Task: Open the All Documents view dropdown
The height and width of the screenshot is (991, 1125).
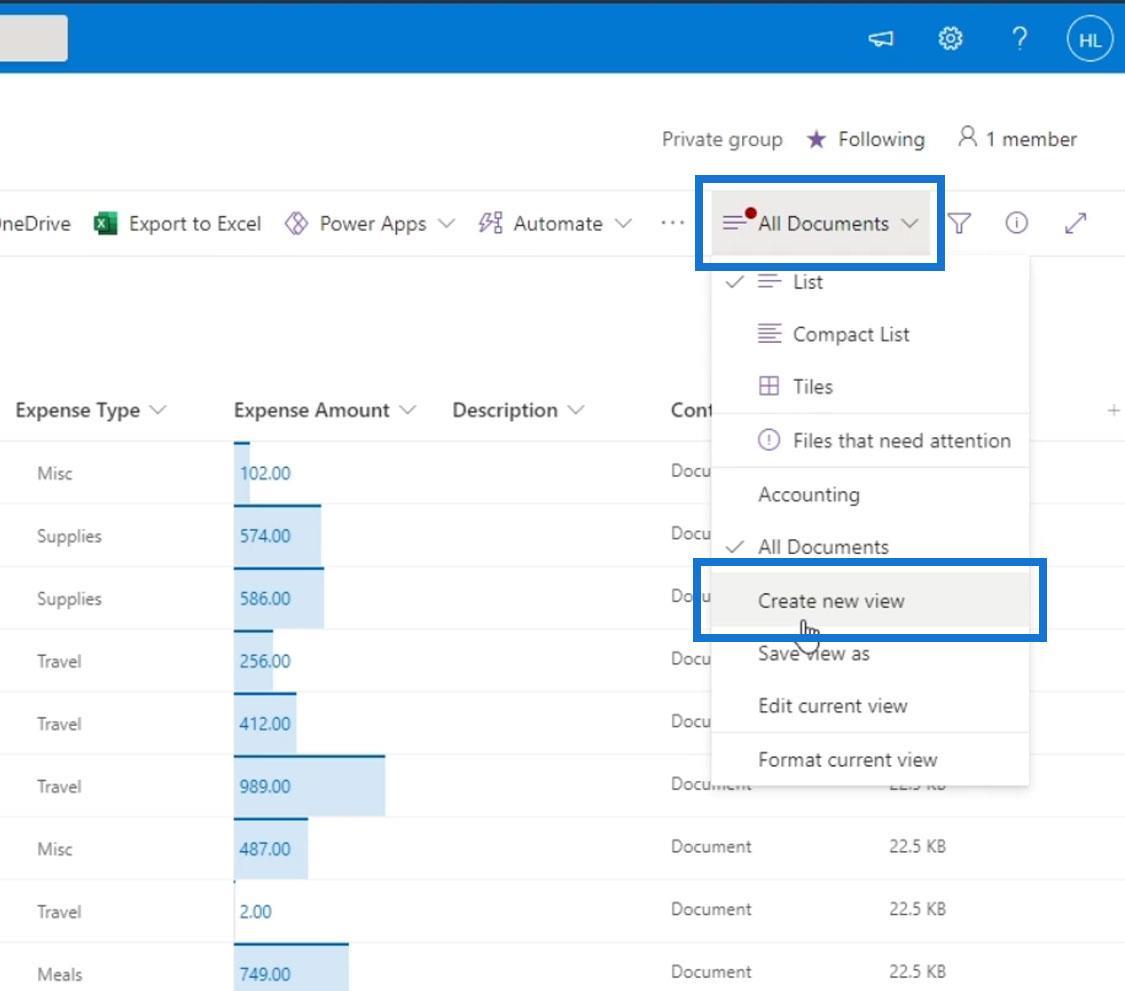Action: (820, 223)
